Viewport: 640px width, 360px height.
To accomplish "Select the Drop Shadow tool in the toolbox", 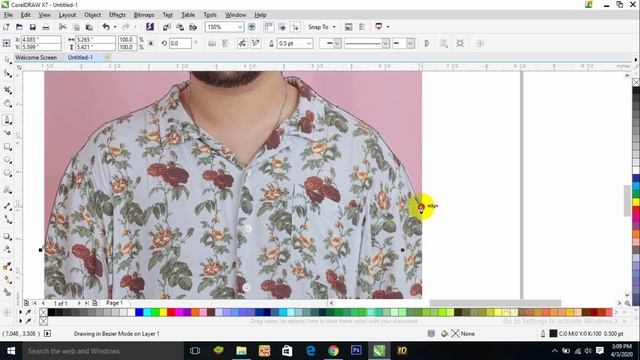I will 7,236.
